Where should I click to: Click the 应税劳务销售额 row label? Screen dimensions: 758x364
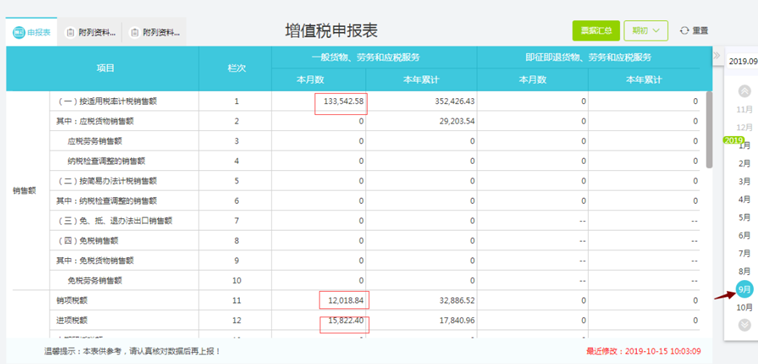(95, 141)
